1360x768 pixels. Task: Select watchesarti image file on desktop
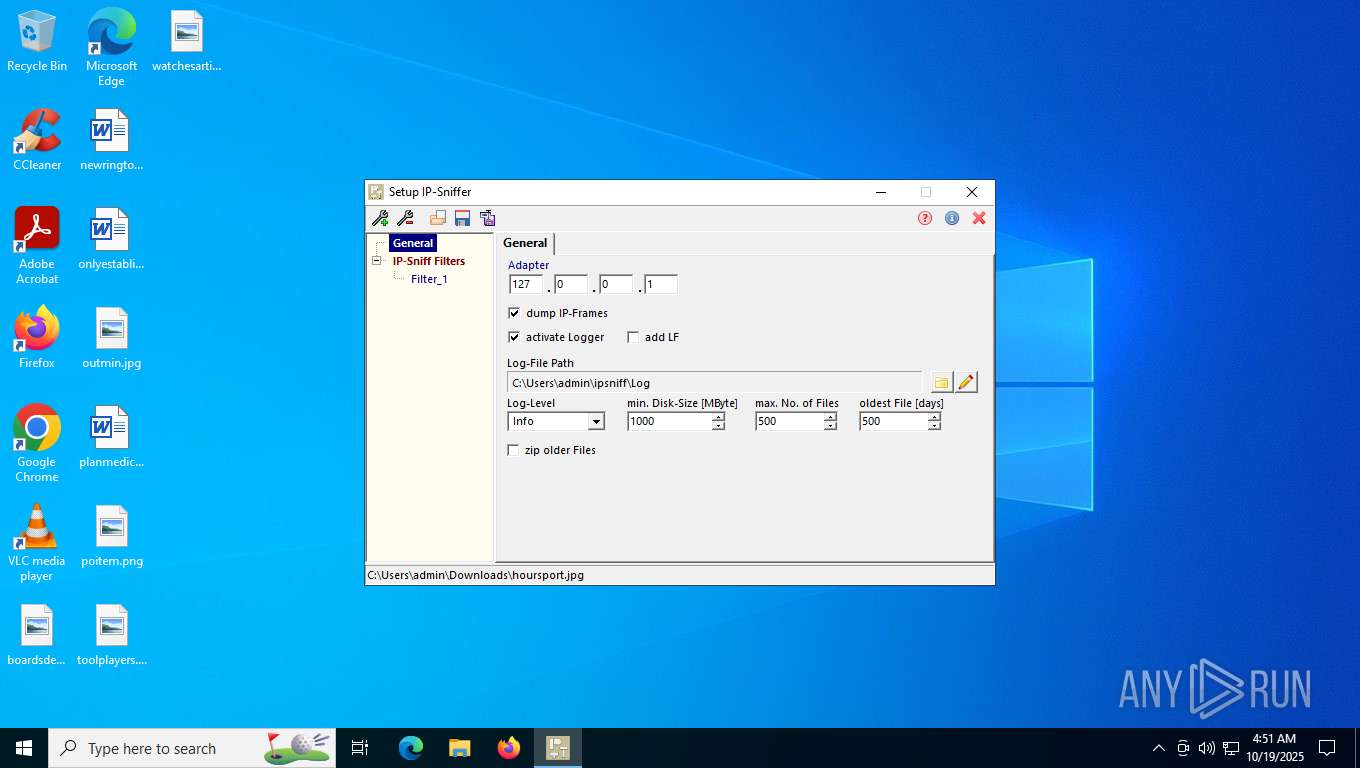coord(186,42)
